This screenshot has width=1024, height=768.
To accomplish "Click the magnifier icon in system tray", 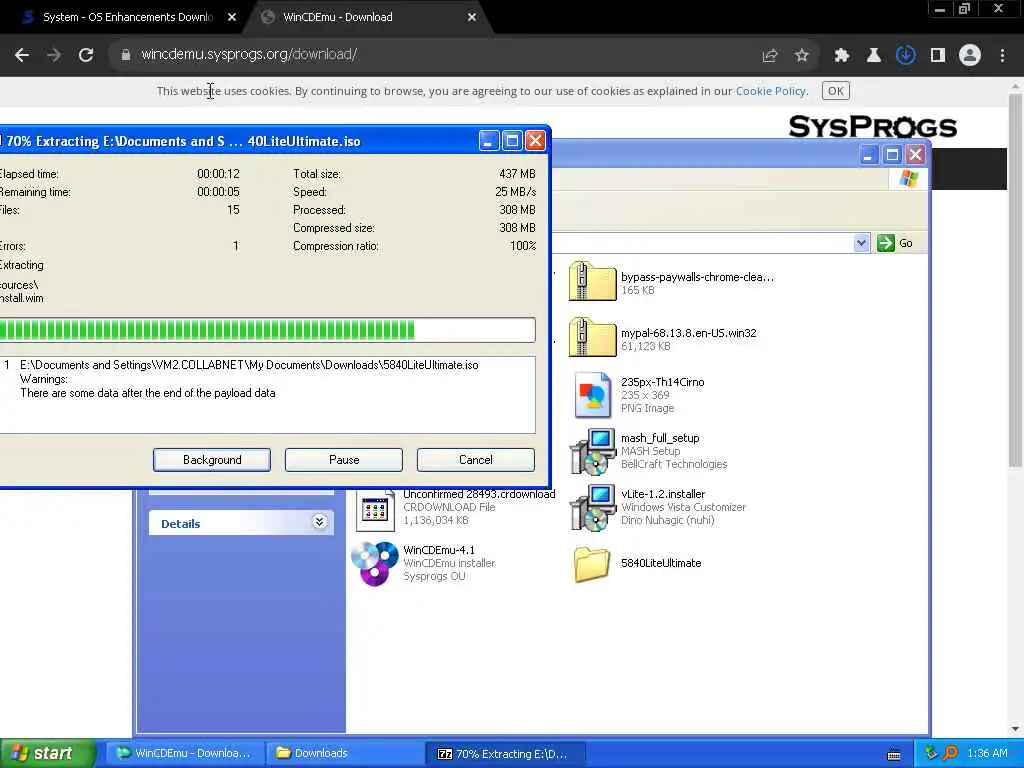I will (950, 753).
